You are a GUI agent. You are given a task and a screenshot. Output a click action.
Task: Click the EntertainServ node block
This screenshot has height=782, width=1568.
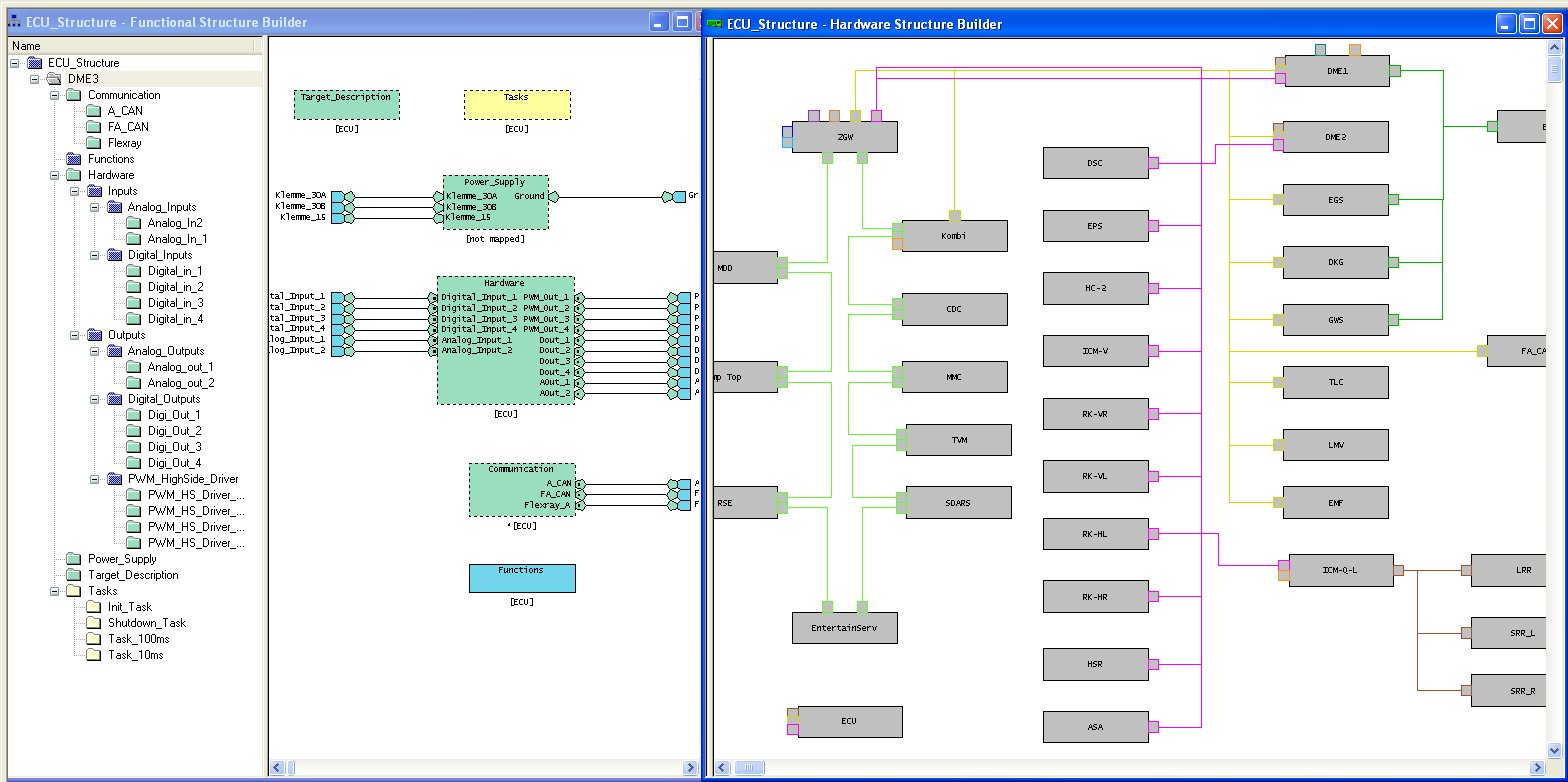point(845,628)
